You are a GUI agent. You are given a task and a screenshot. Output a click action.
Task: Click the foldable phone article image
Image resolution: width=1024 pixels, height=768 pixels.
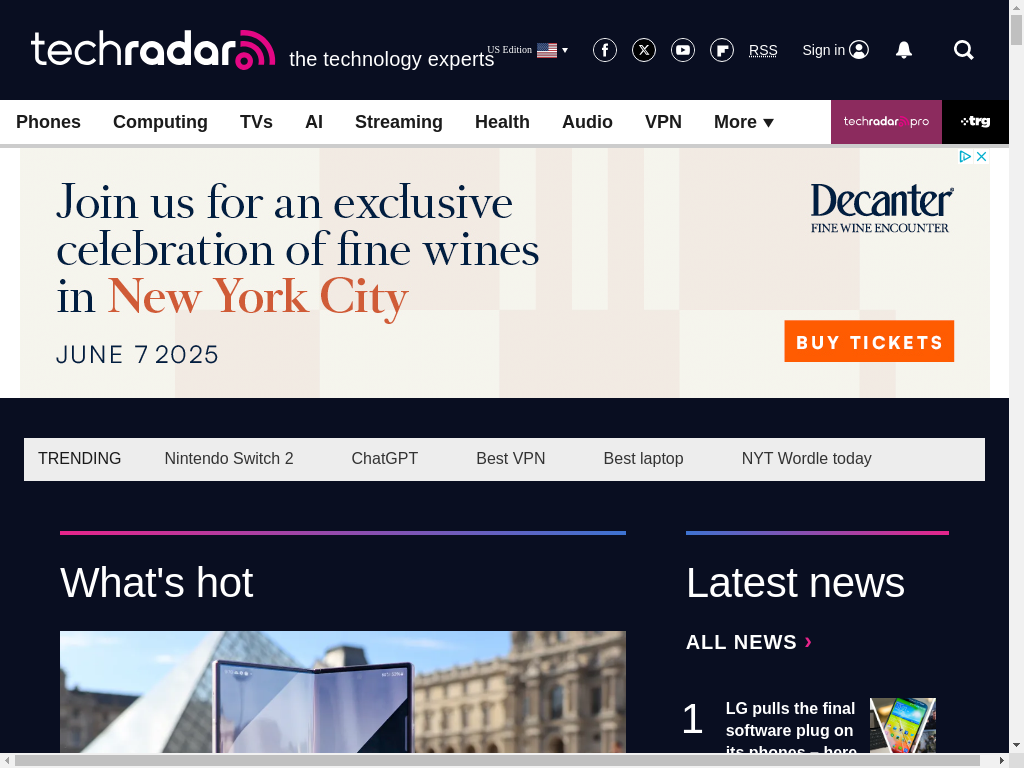(343, 692)
